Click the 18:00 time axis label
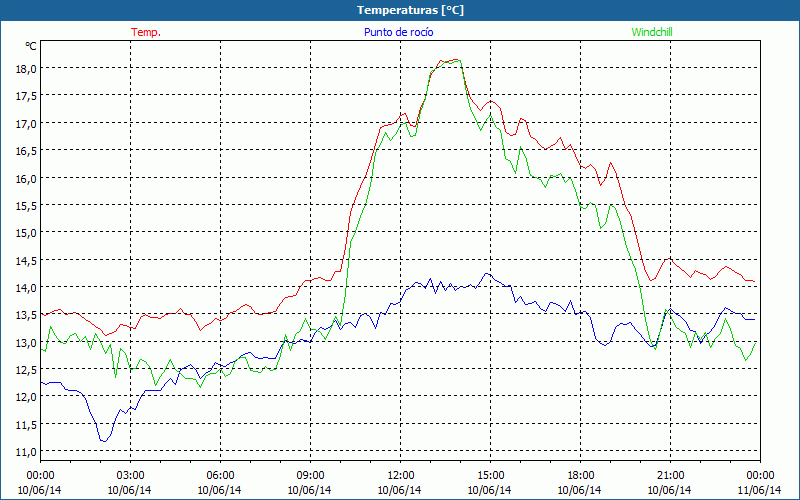800x500 pixels. click(x=580, y=476)
